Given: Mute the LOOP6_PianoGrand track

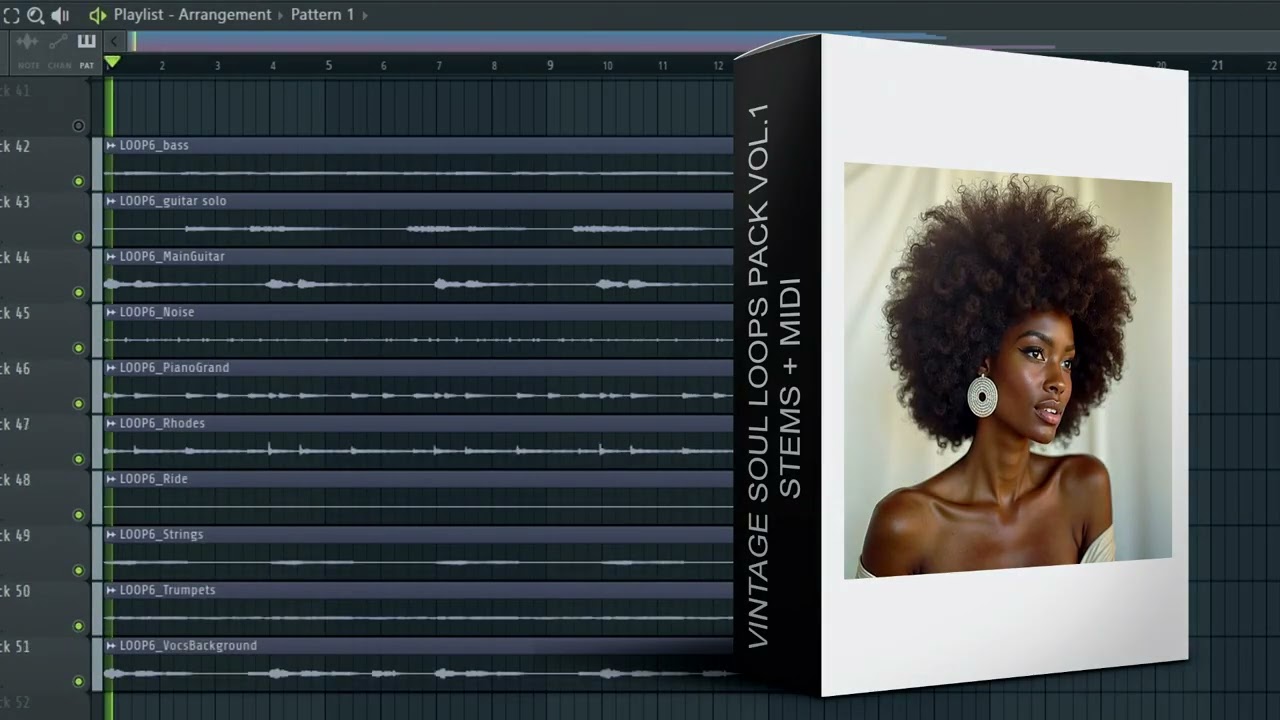Looking at the screenshot, I should click(79, 404).
